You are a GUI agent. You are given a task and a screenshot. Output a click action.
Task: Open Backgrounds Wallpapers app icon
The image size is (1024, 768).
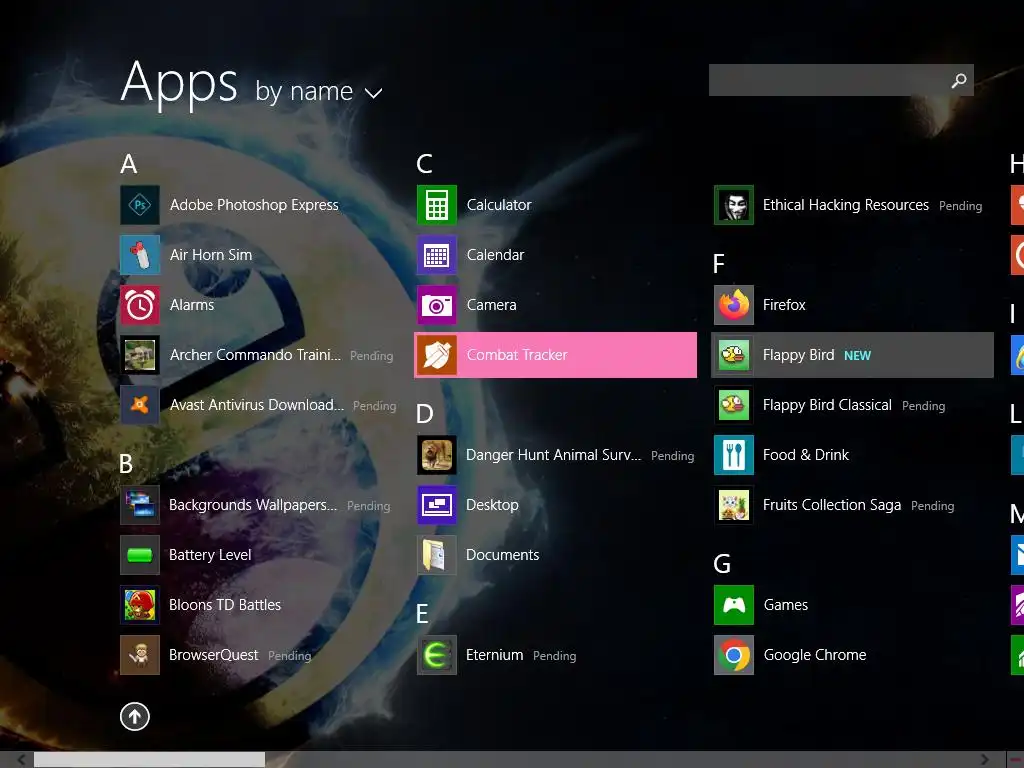(140, 505)
